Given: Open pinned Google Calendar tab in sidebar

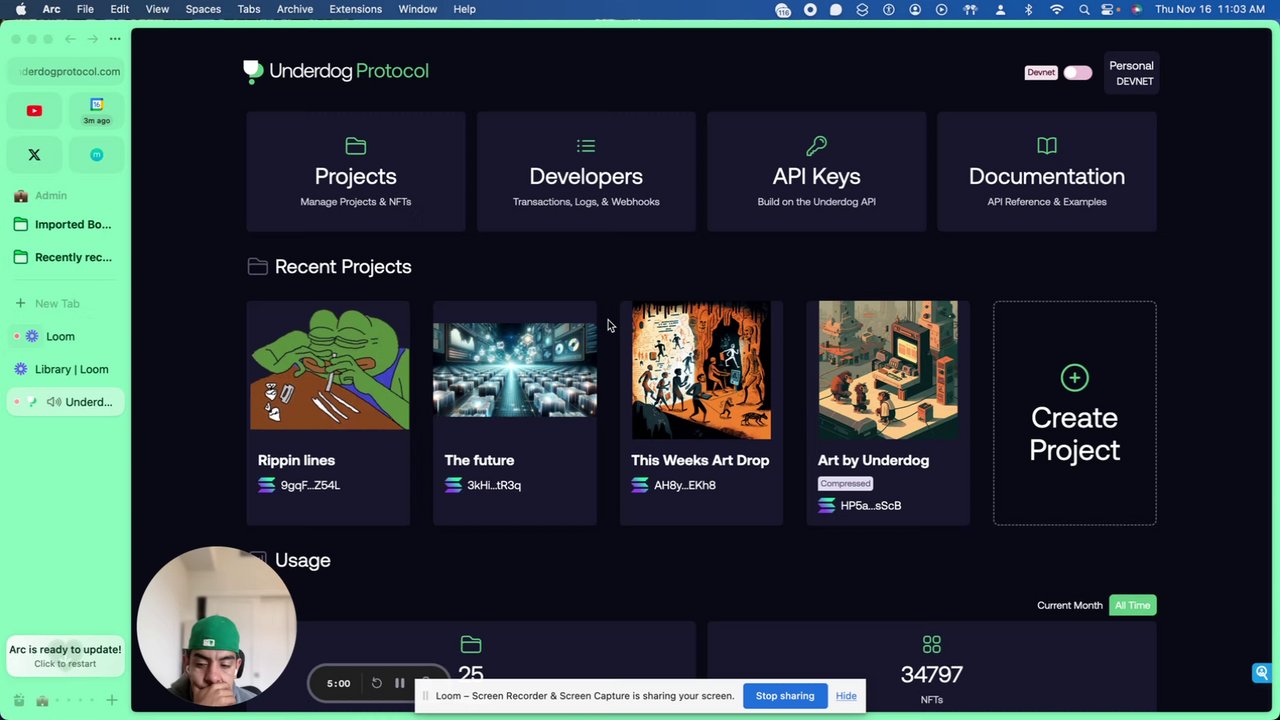Looking at the screenshot, I should tap(96, 110).
